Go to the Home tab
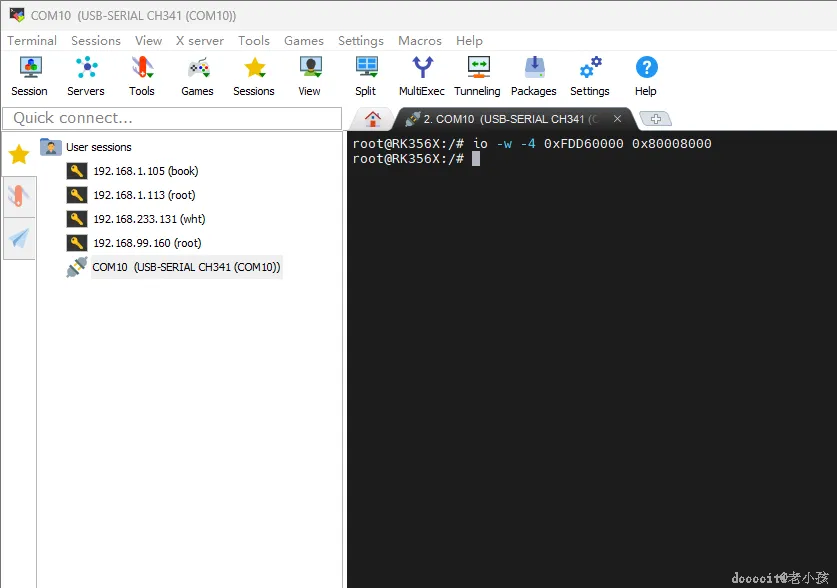This screenshot has height=588, width=837. pos(373,119)
